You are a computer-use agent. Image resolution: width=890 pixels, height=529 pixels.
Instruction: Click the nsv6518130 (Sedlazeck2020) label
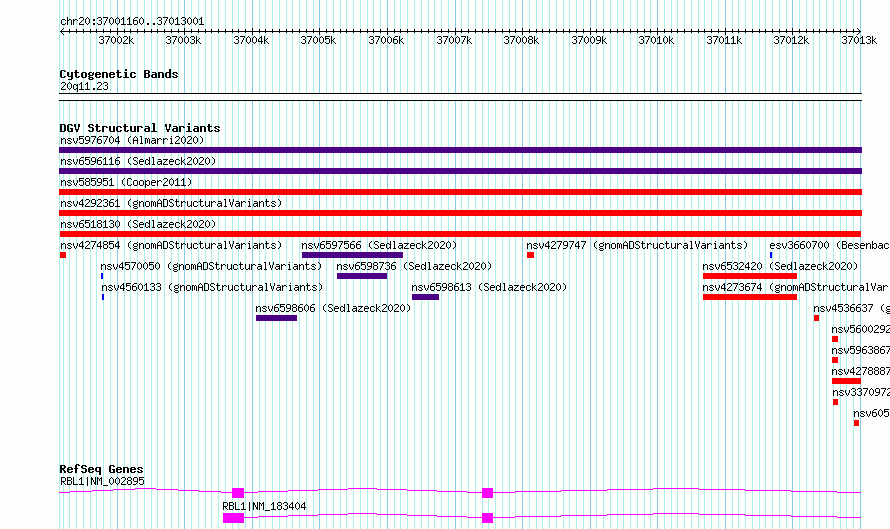138,224
